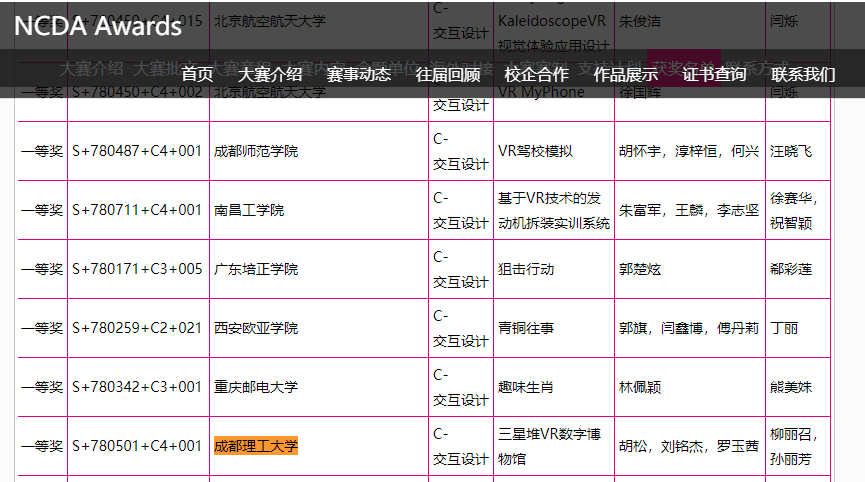The image size is (865, 482).
Task: Click author cell 林佩颖
Action: click(640, 387)
